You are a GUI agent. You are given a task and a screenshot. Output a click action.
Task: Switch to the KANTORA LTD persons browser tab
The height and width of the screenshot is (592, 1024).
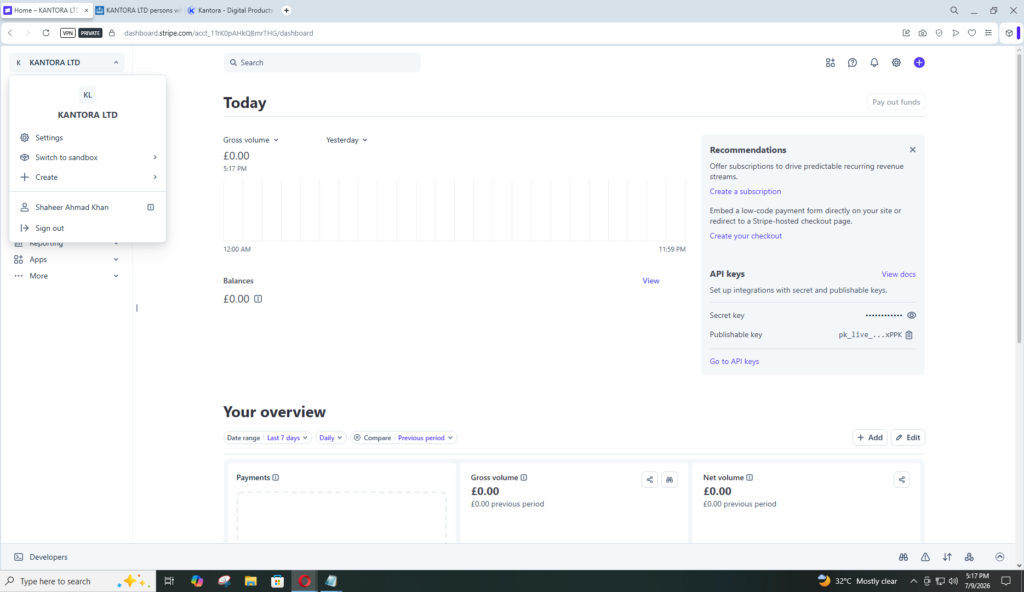(138, 10)
